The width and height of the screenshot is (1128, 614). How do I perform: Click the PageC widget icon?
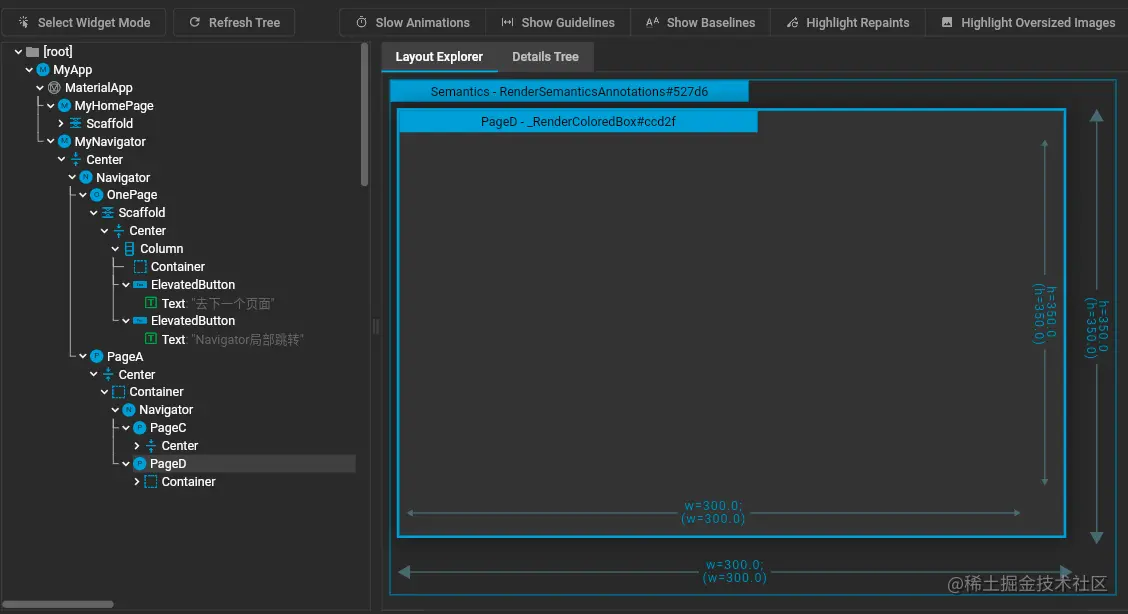pos(140,428)
